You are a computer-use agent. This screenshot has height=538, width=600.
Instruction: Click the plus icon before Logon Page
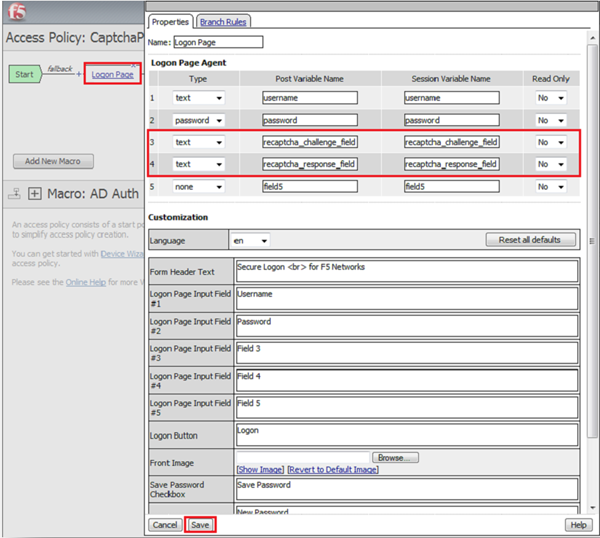coord(78,75)
